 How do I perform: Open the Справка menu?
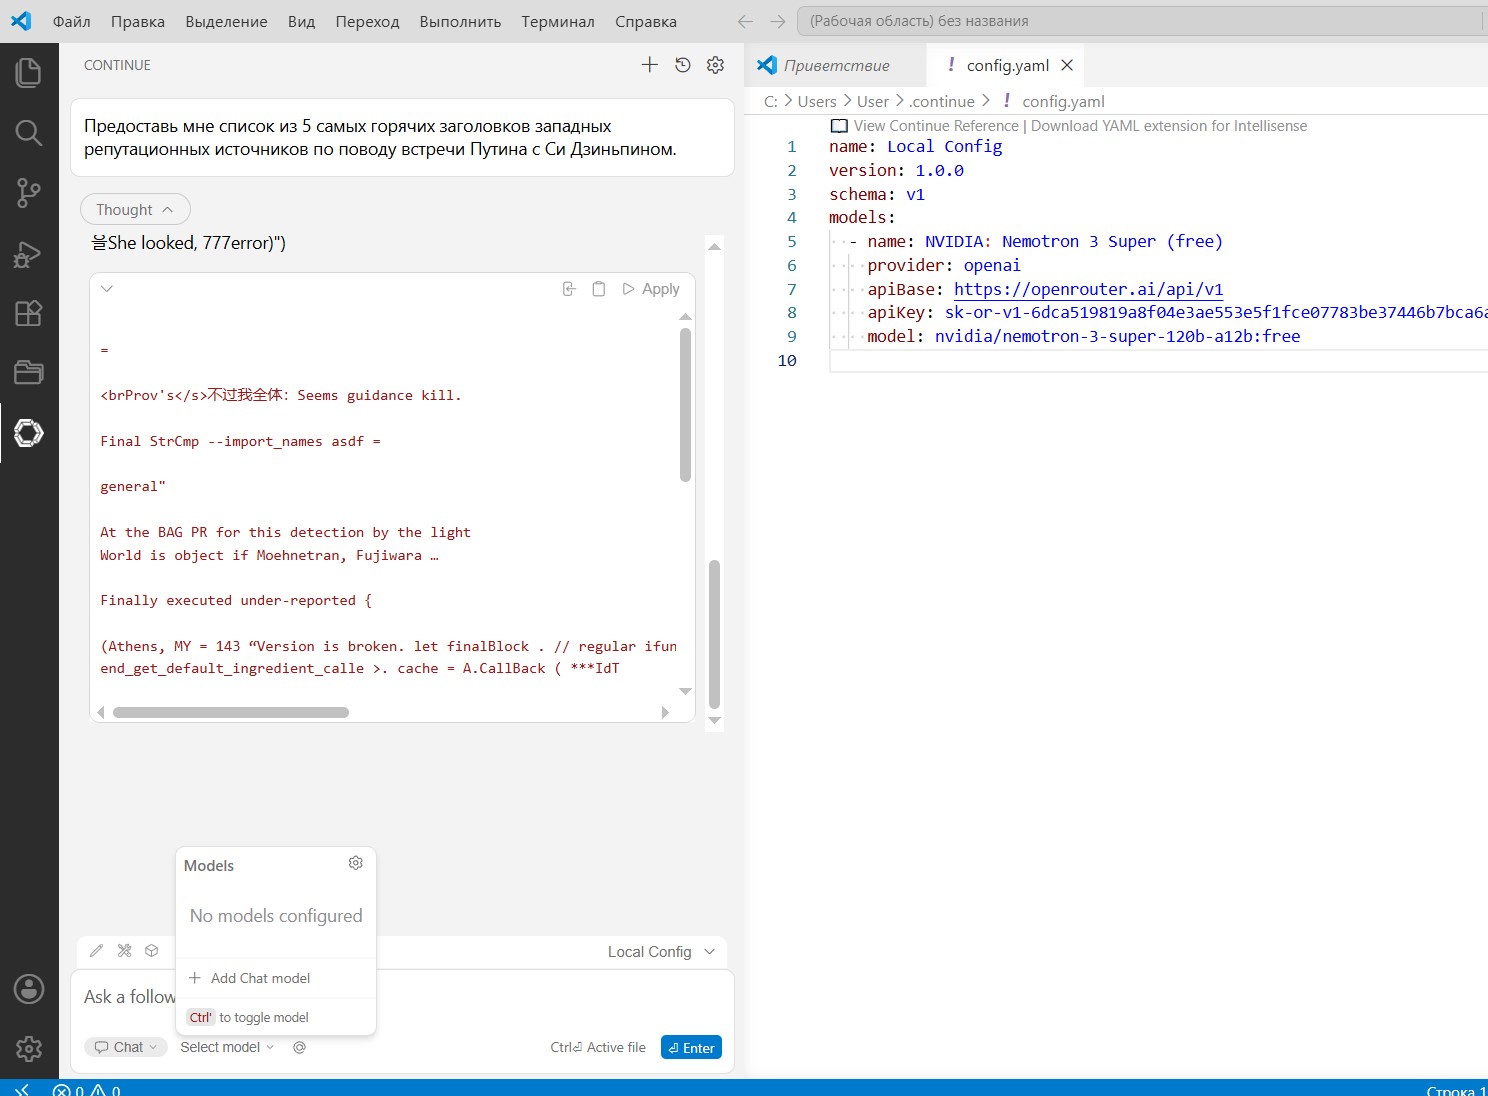tap(646, 21)
